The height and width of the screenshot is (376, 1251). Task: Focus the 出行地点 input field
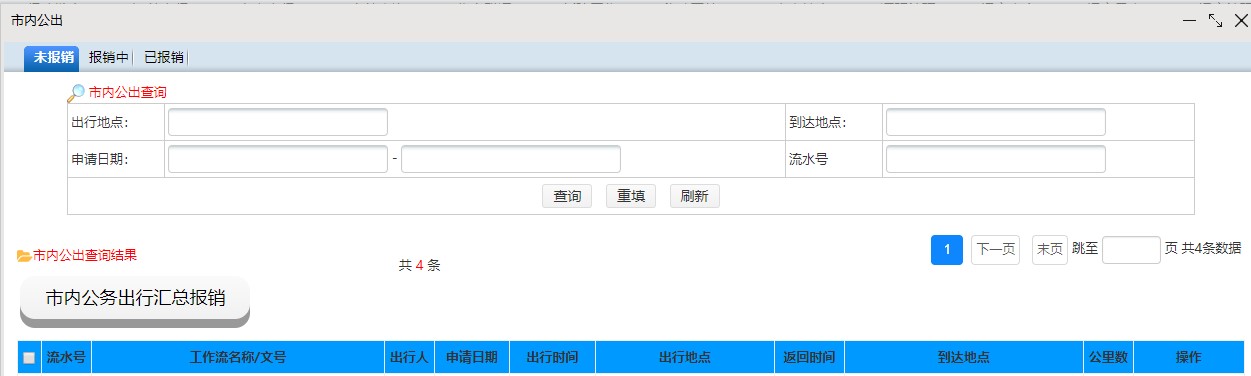click(x=278, y=122)
